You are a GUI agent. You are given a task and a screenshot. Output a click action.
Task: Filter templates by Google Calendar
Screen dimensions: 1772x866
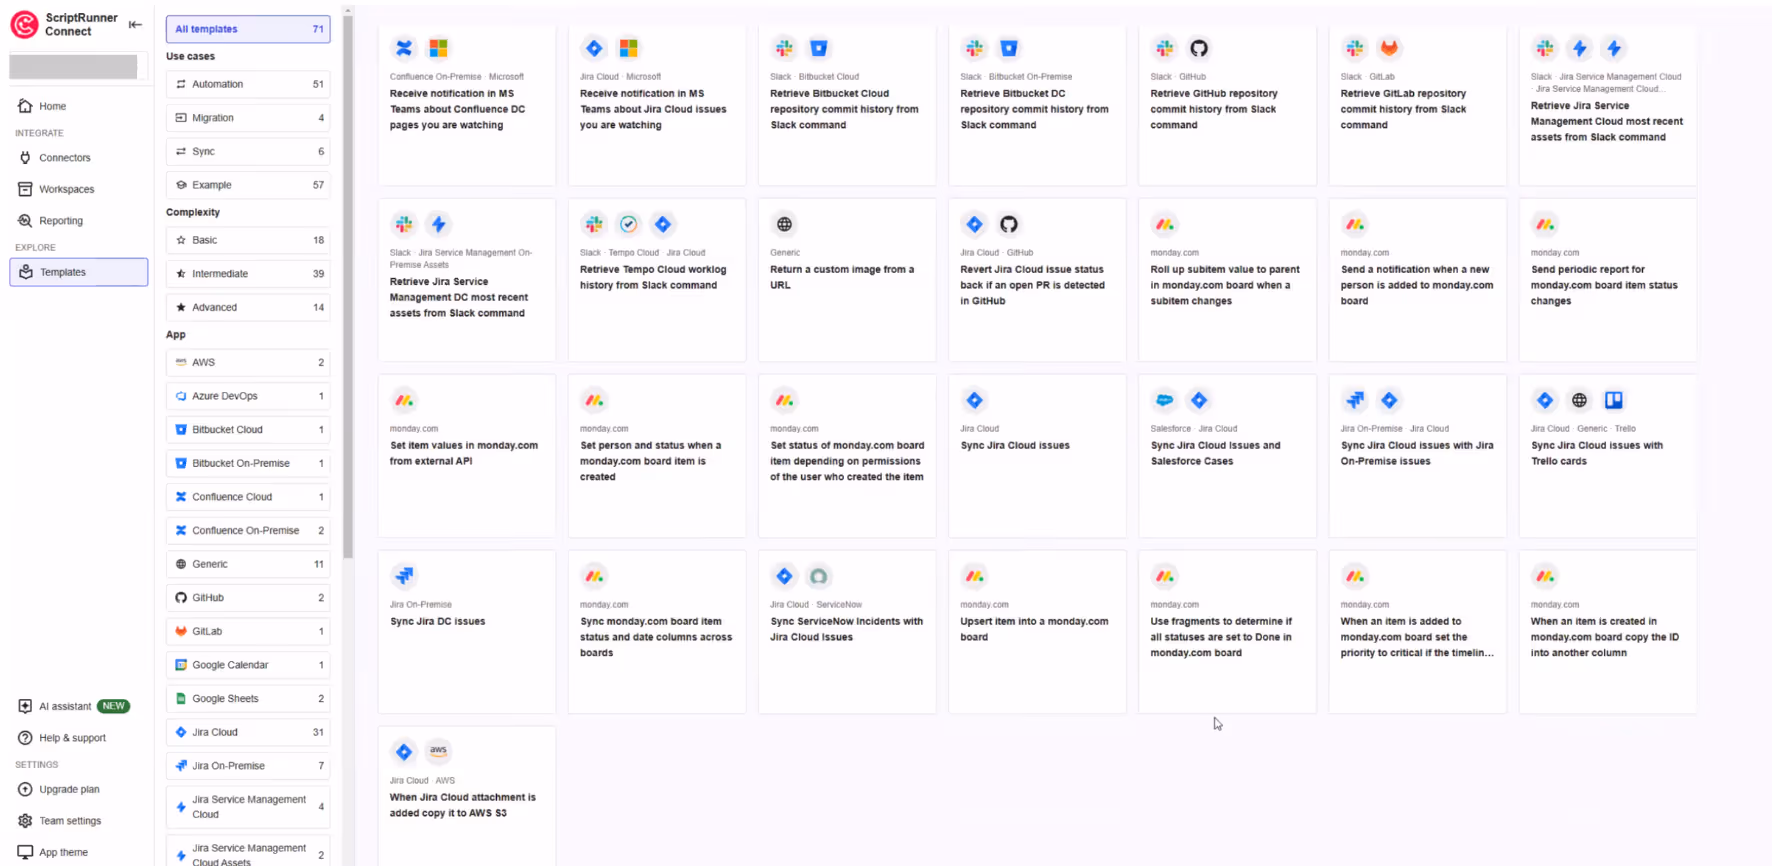point(248,665)
